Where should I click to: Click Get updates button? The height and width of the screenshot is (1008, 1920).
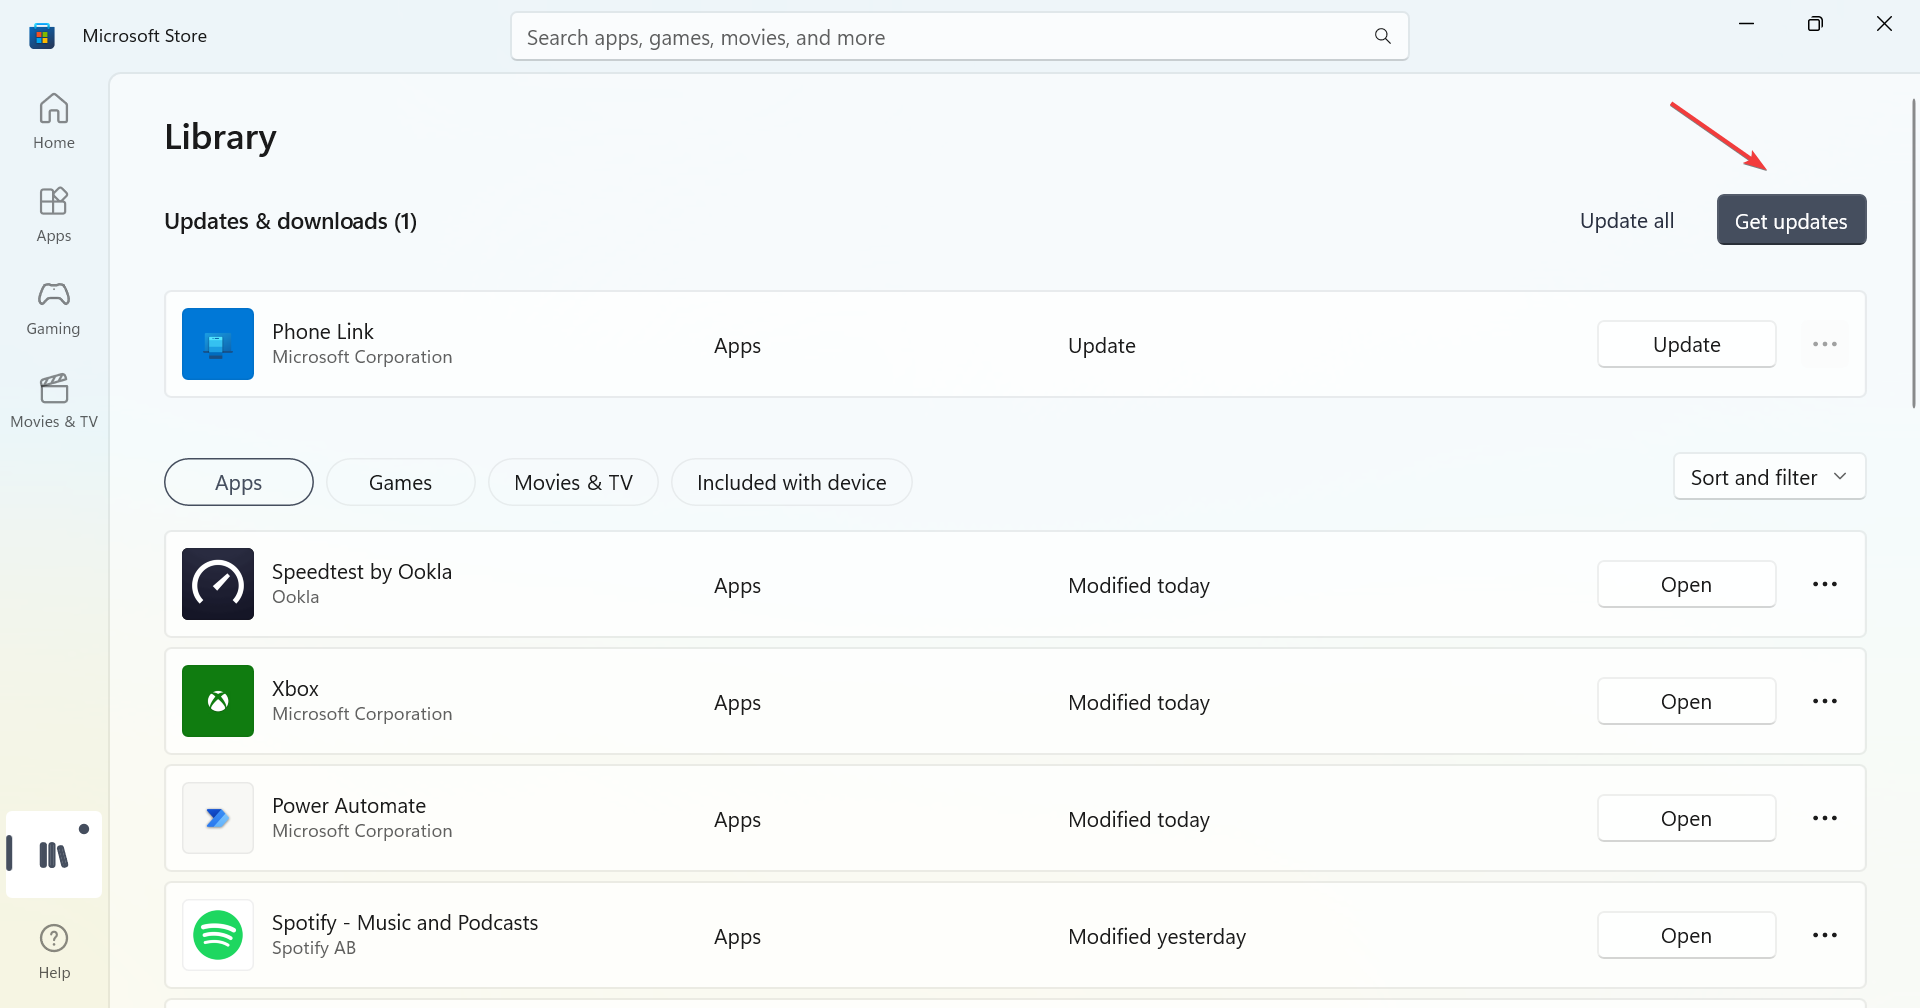pyautogui.click(x=1791, y=220)
